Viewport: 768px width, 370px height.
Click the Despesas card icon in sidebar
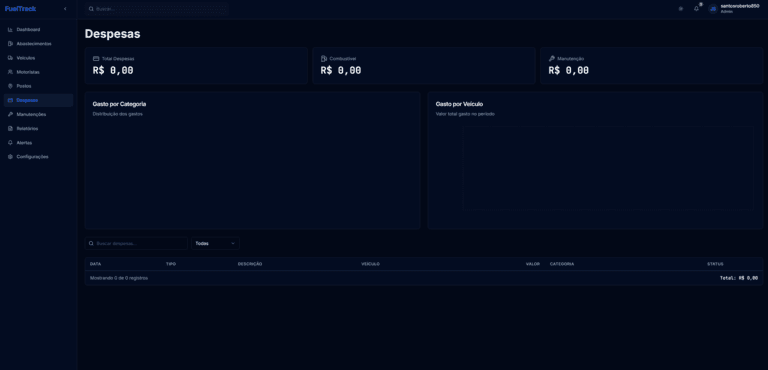point(10,100)
